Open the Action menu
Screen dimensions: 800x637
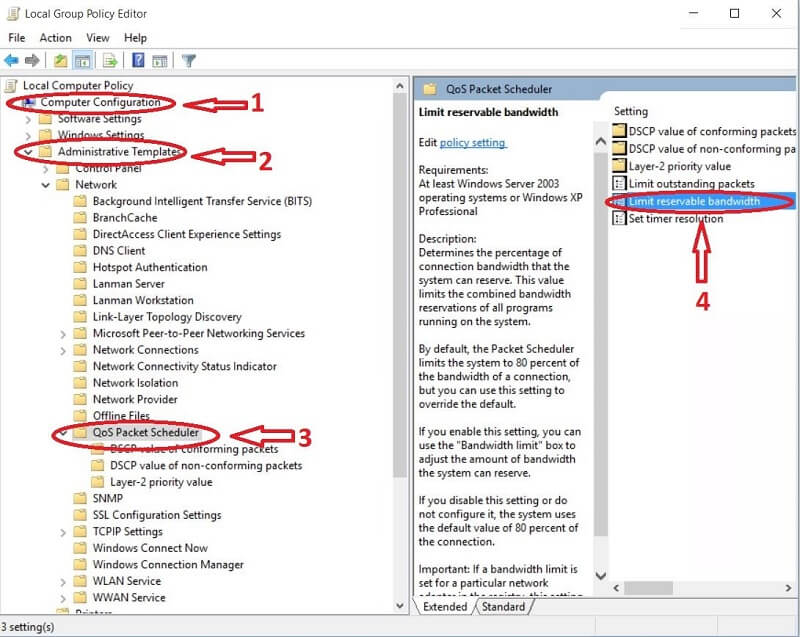pos(56,38)
